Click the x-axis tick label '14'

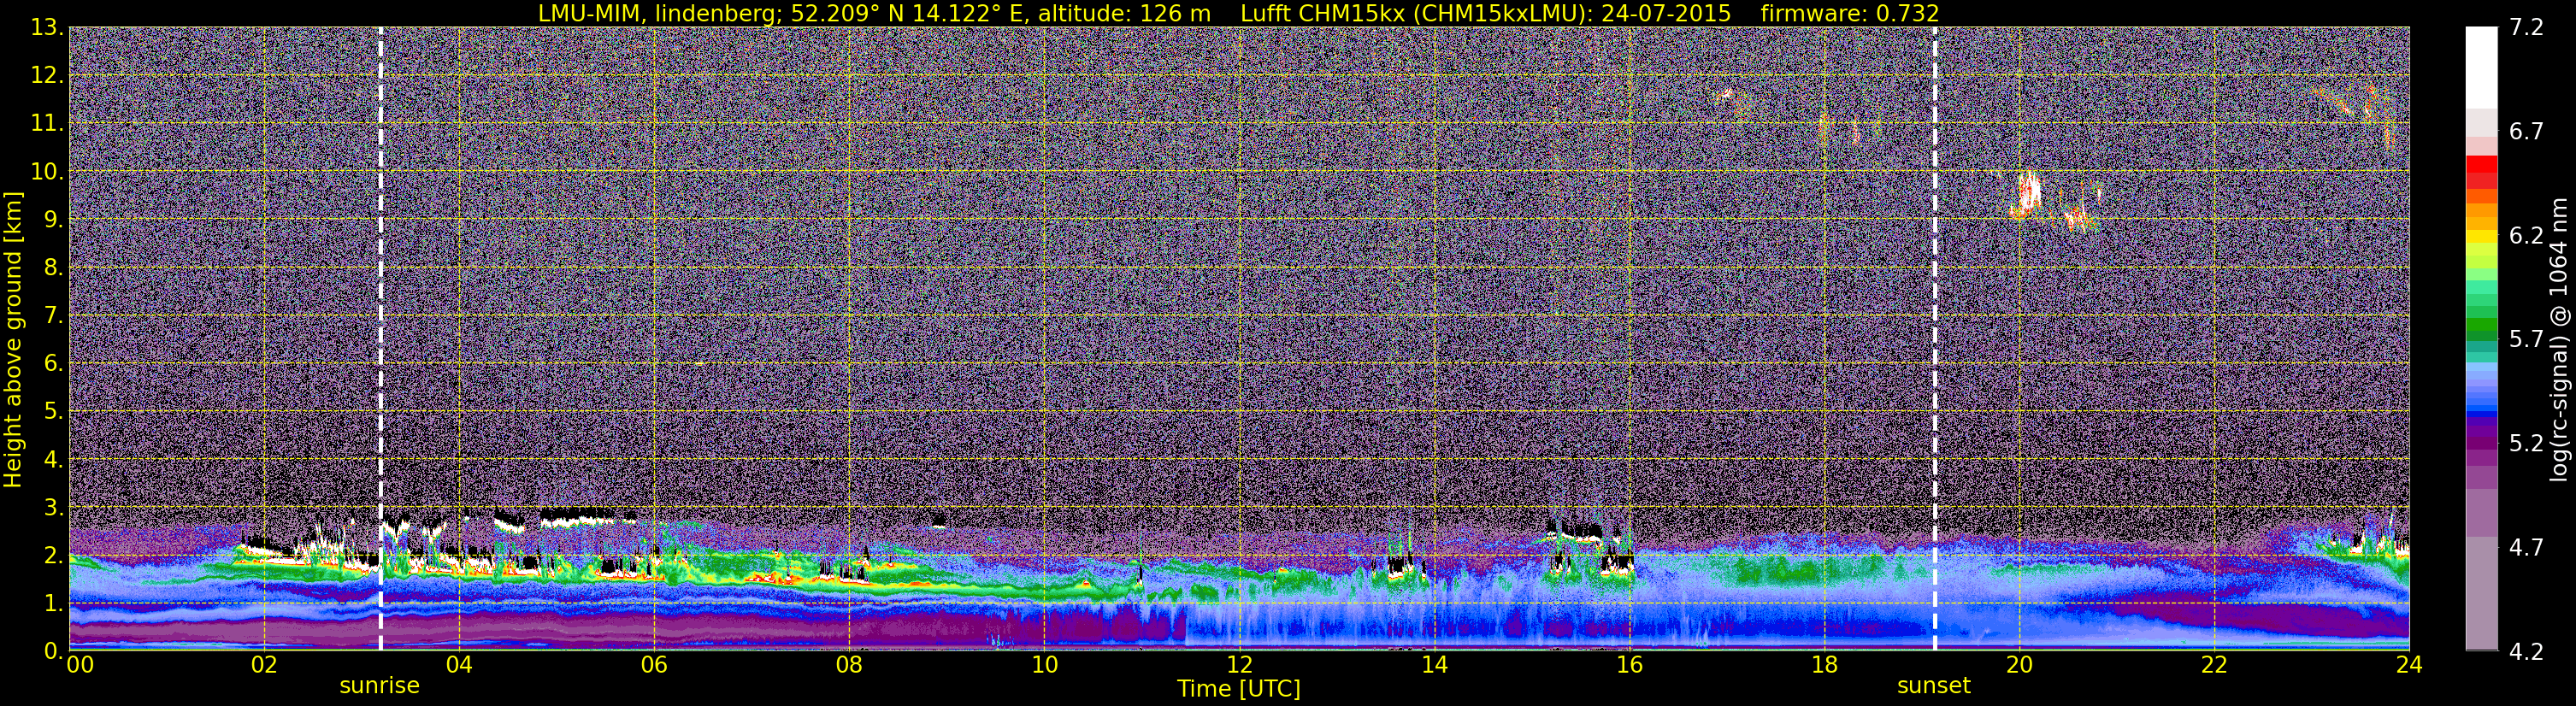(1434, 666)
